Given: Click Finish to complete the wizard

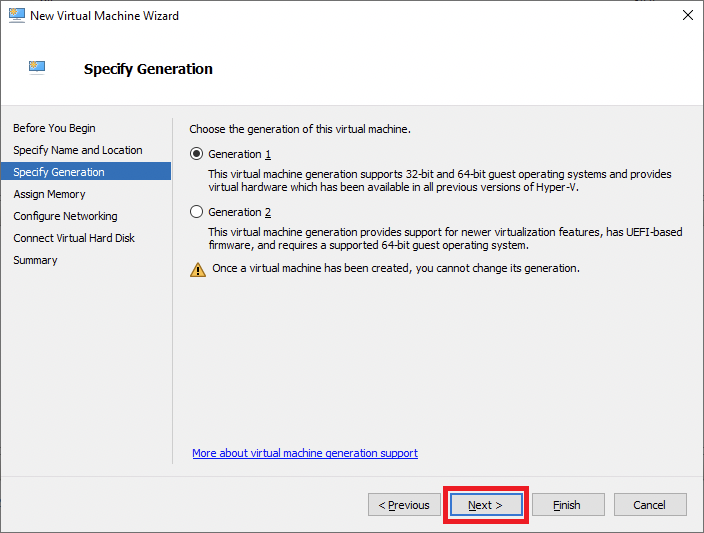Looking at the screenshot, I should click(567, 505).
